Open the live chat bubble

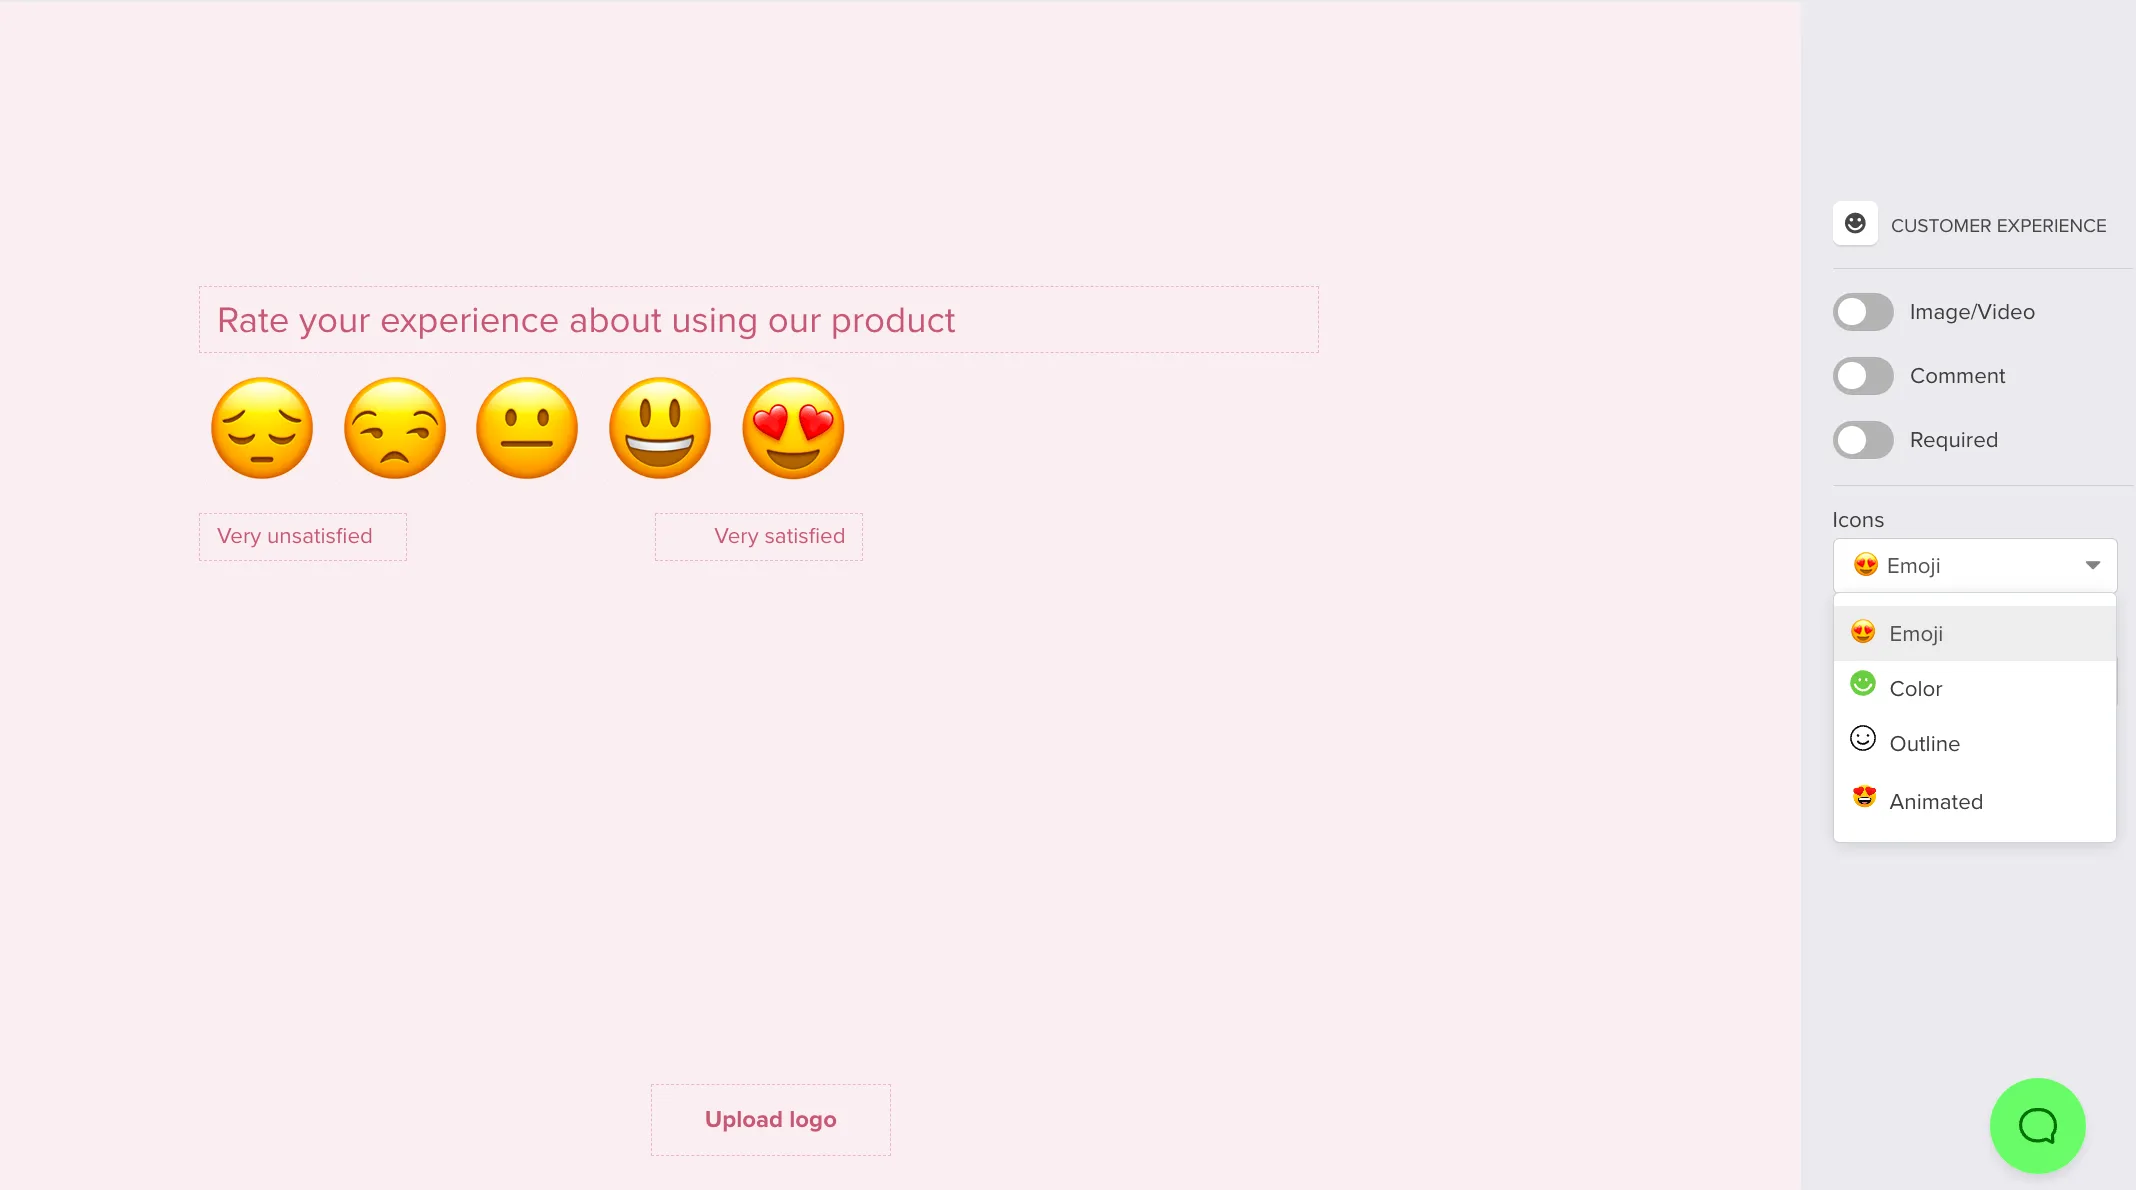pos(2037,1125)
